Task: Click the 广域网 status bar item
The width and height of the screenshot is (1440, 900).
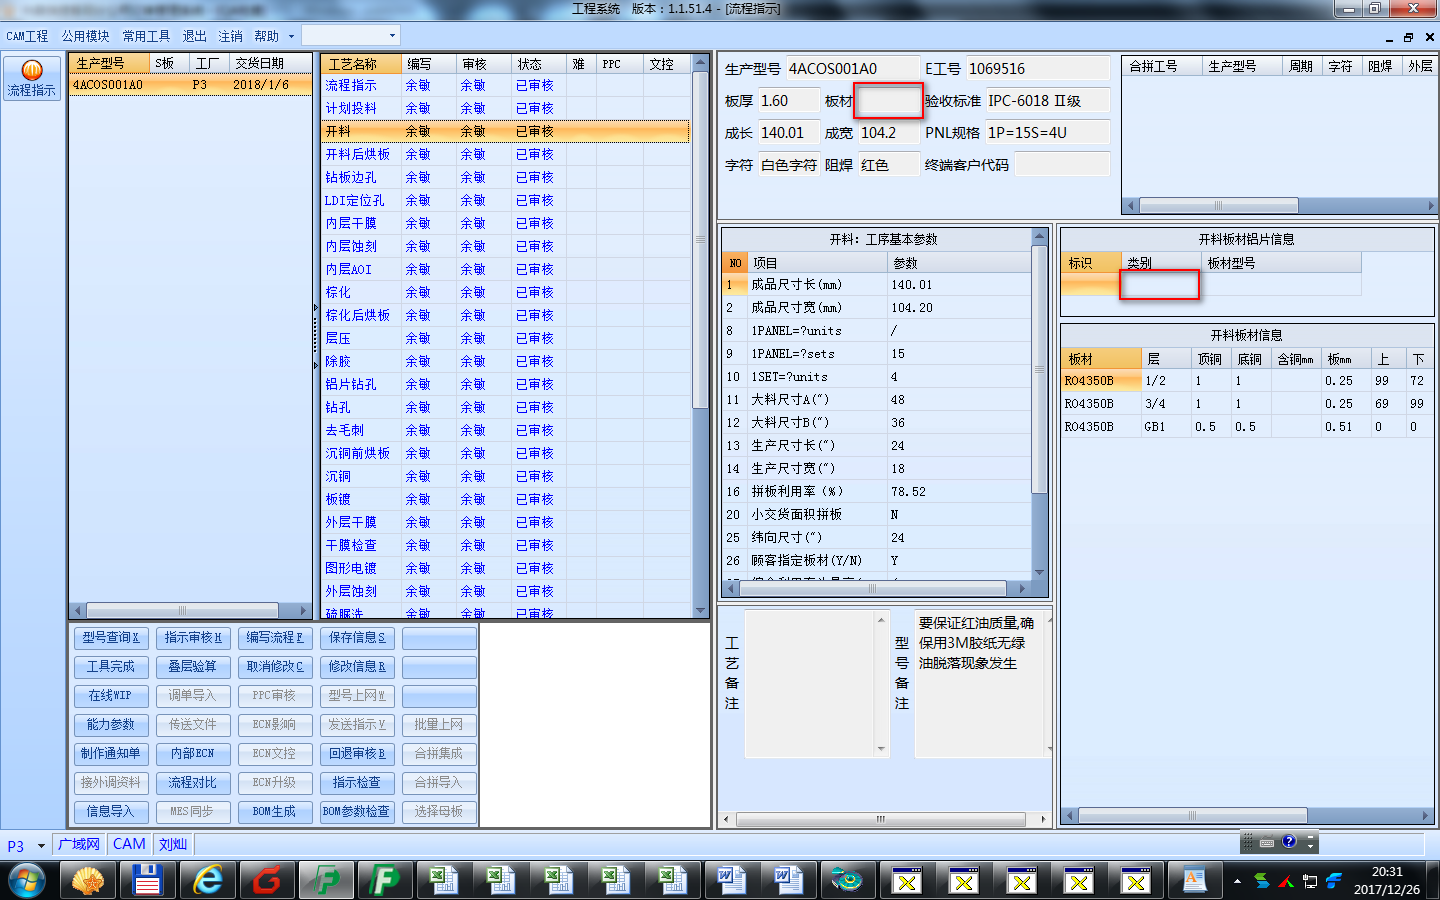Action: 79,844
